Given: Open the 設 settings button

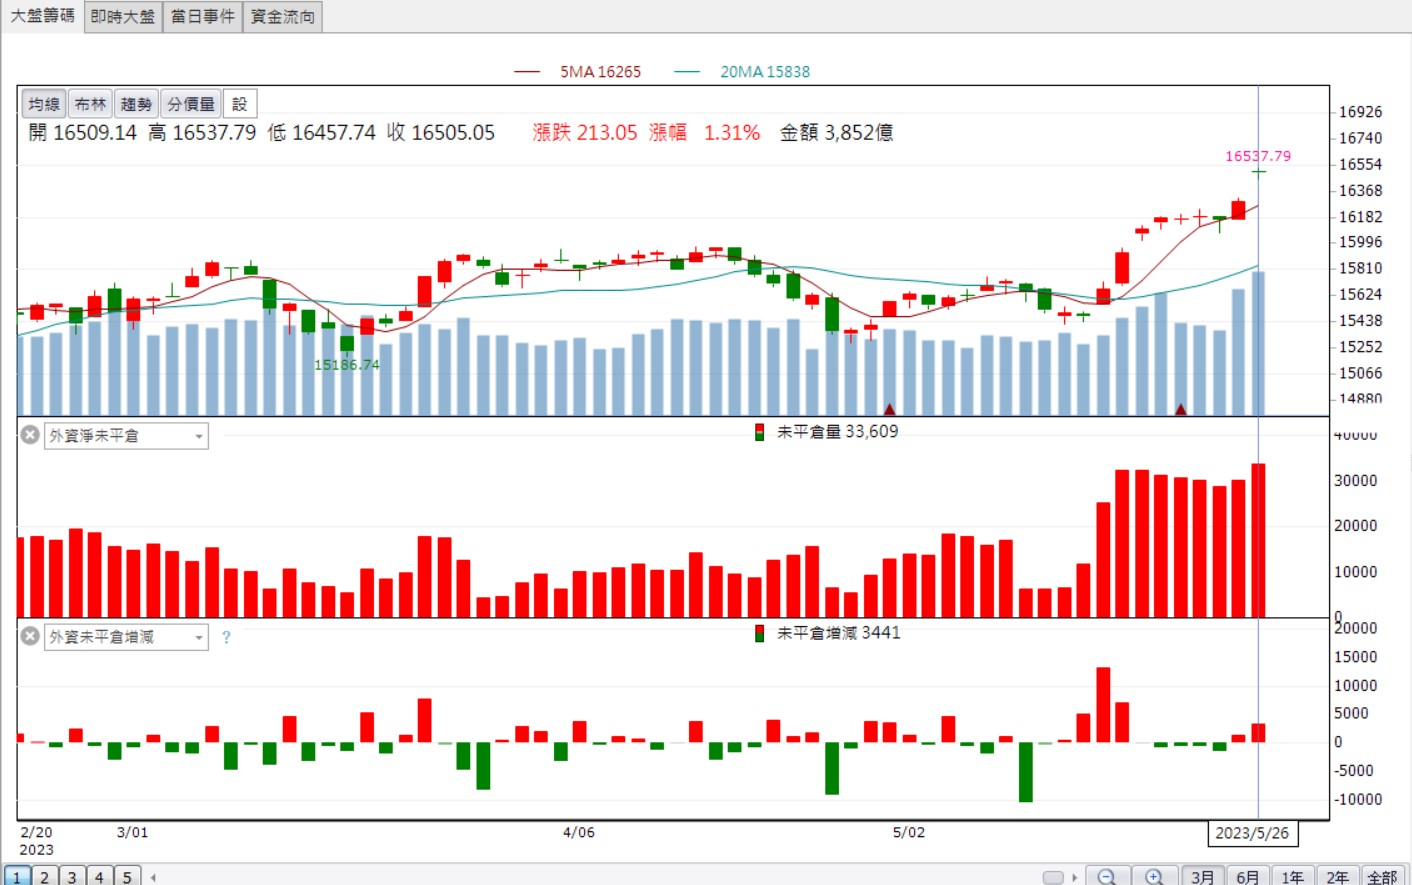Looking at the screenshot, I should [240, 104].
